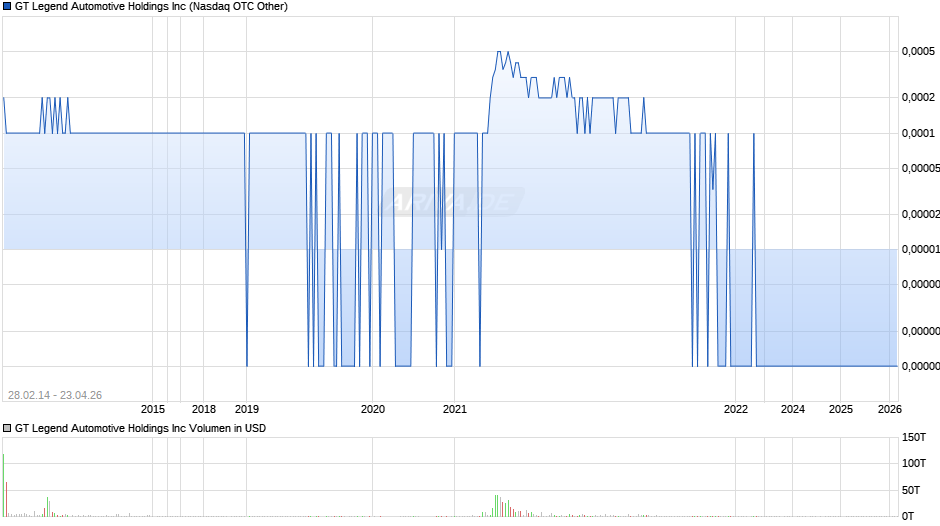Click the 50T volume axis value
The width and height of the screenshot is (940, 526).
point(911,490)
